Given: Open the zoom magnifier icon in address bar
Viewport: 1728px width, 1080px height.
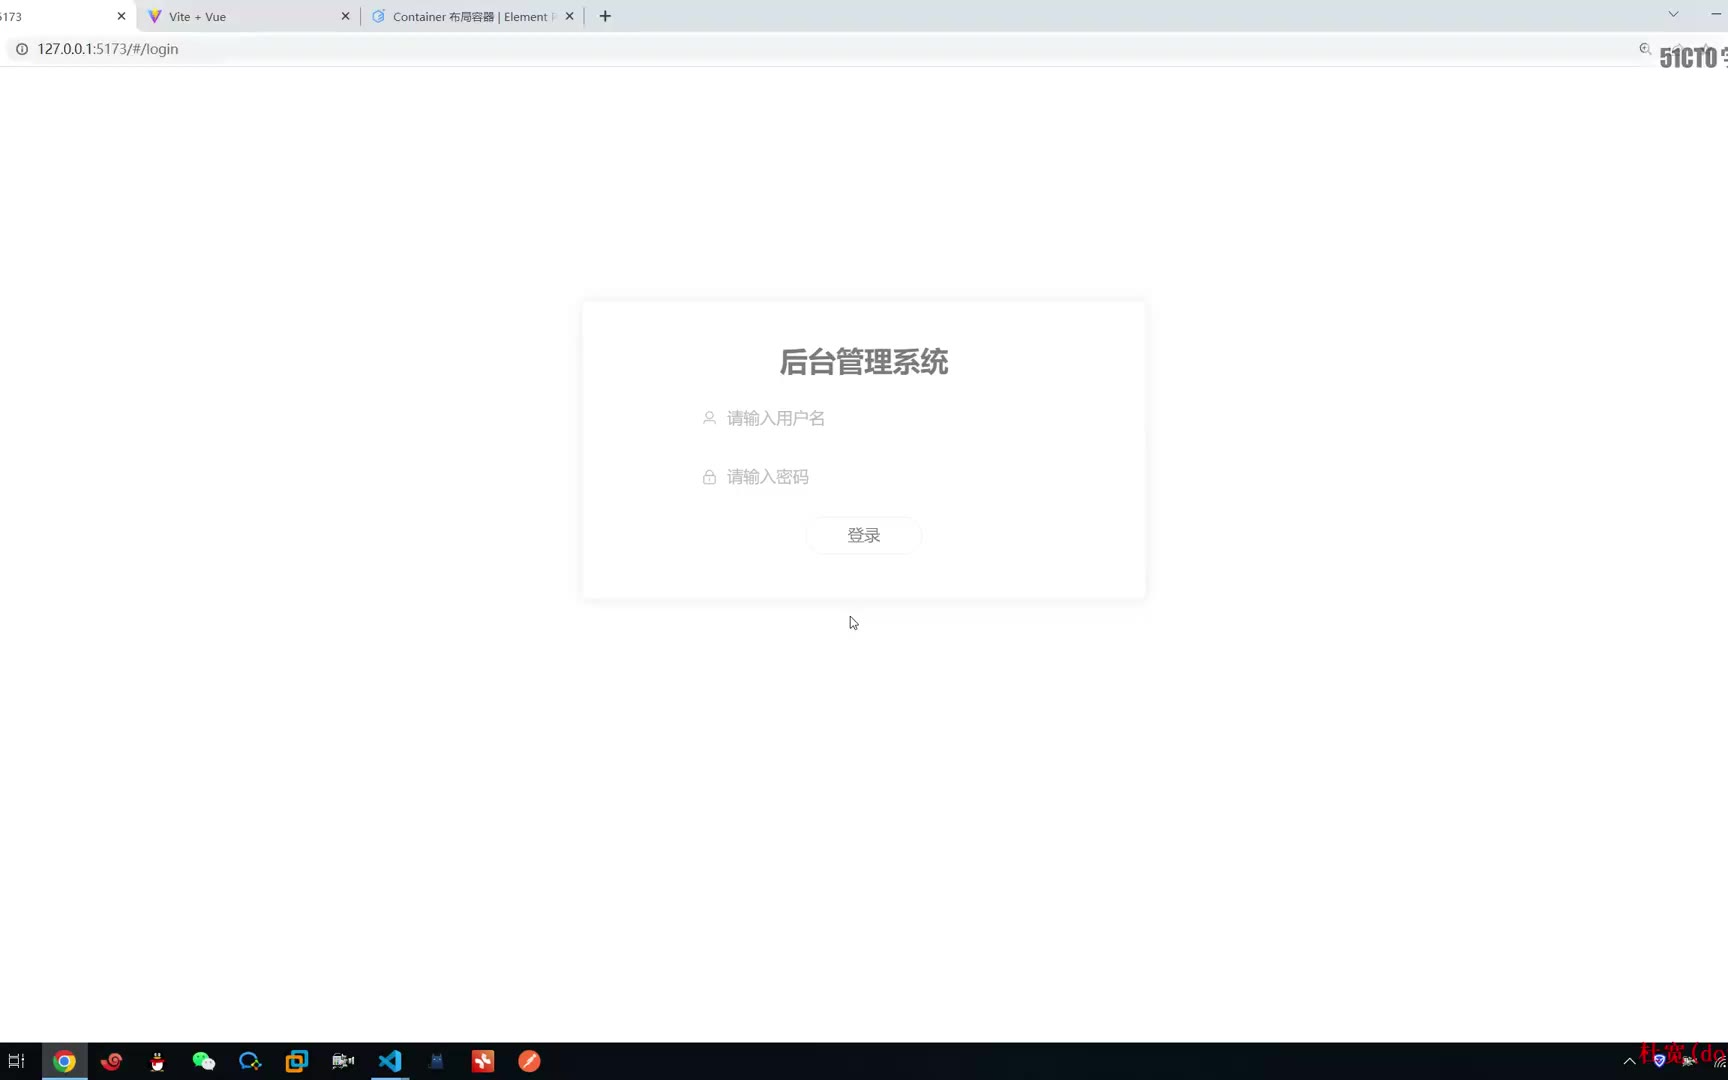Looking at the screenshot, I should coord(1644,49).
